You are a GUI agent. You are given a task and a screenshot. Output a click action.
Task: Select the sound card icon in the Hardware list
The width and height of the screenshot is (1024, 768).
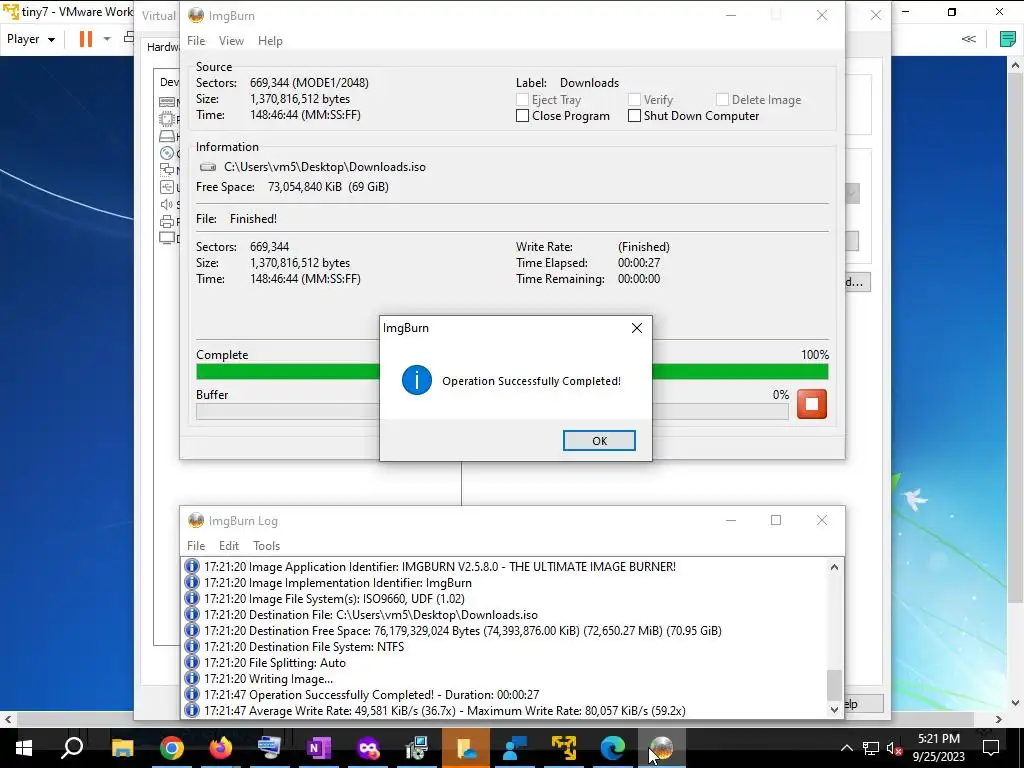tap(167, 204)
